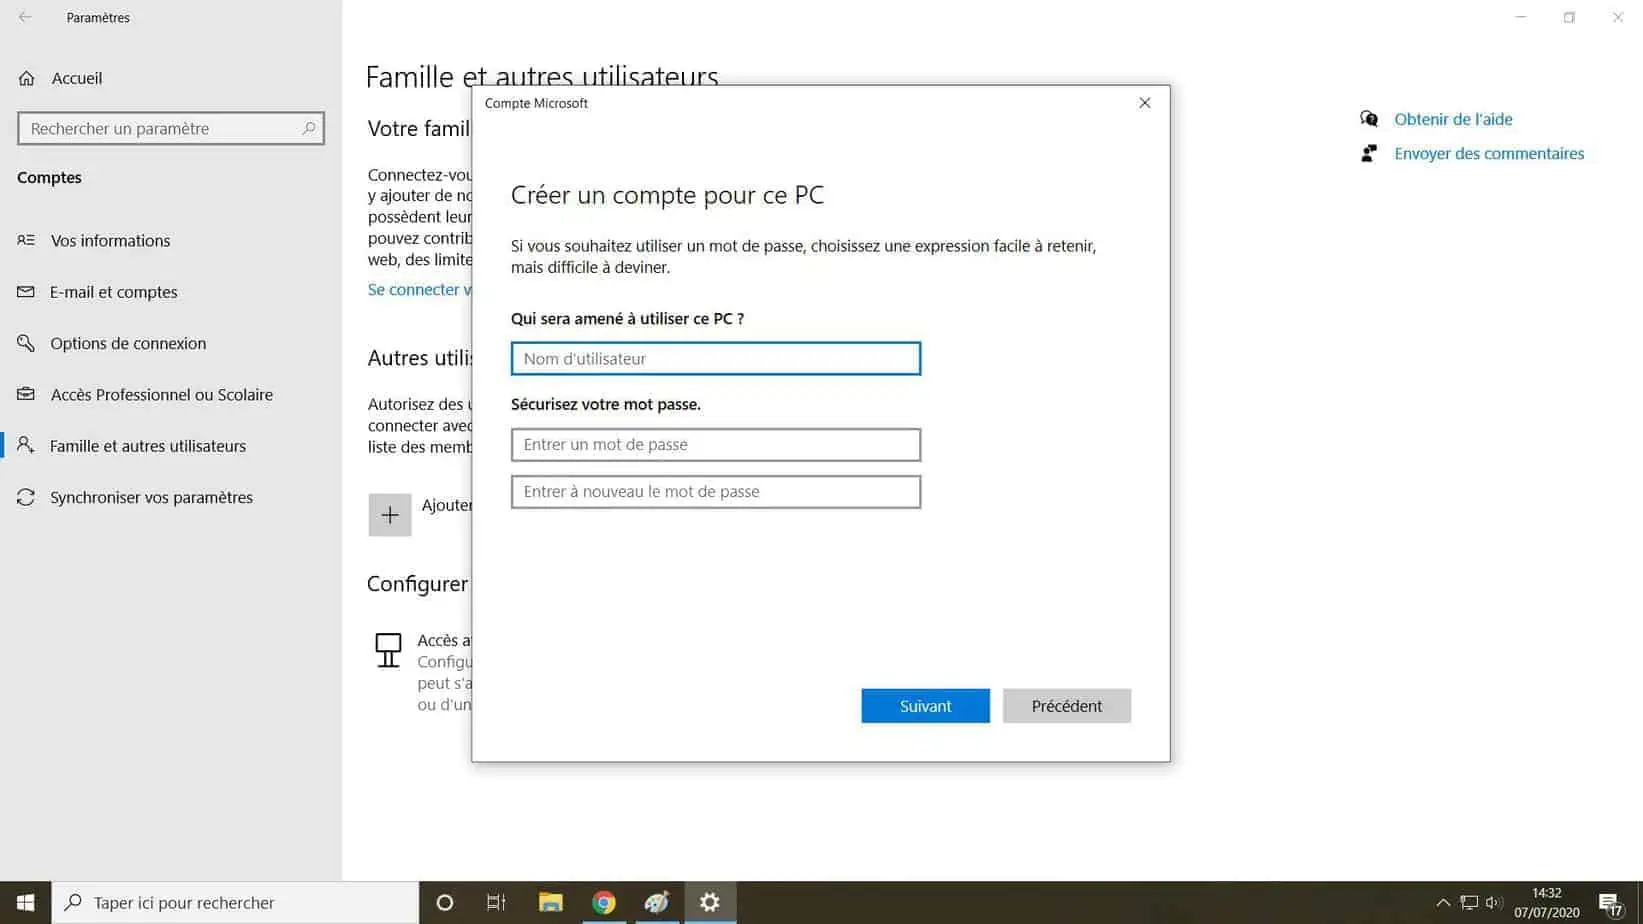Close the "Compte Microsoft" dialog
Image resolution: width=1643 pixels, height=924 pixels.
[x=1144, y=102]
